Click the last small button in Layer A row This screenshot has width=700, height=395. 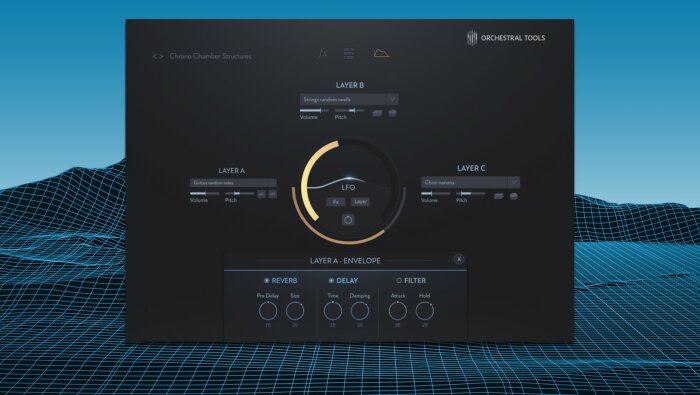(x=272, y=194)
